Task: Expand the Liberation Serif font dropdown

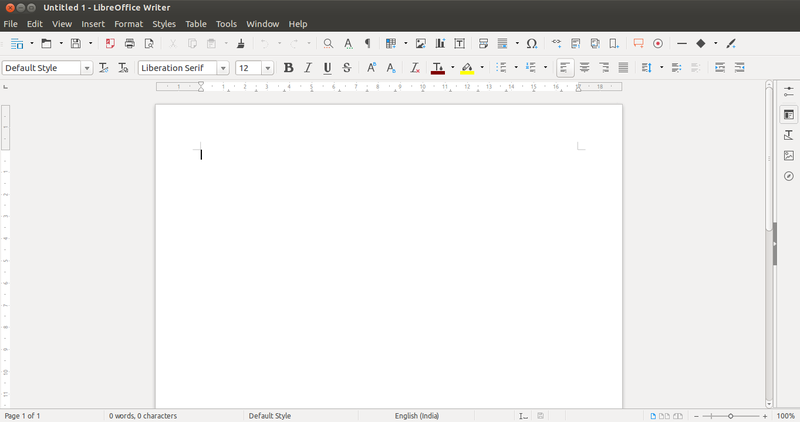Action: 223,68
